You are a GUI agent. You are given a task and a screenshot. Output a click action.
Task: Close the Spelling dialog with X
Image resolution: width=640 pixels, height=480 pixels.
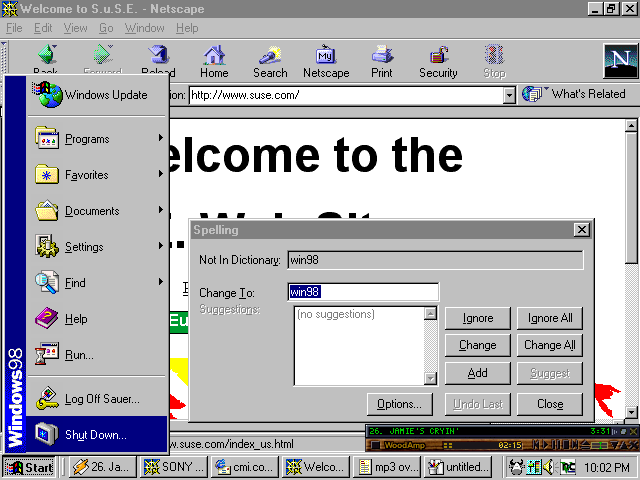(582, 230)
